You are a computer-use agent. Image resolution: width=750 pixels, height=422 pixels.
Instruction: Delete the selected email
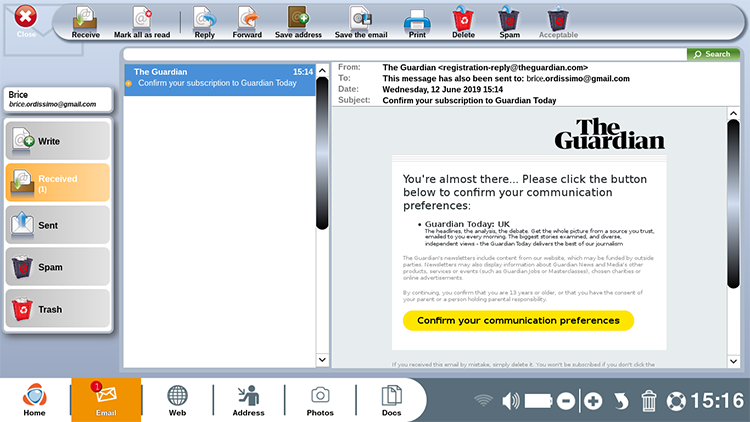pos(463,22)
